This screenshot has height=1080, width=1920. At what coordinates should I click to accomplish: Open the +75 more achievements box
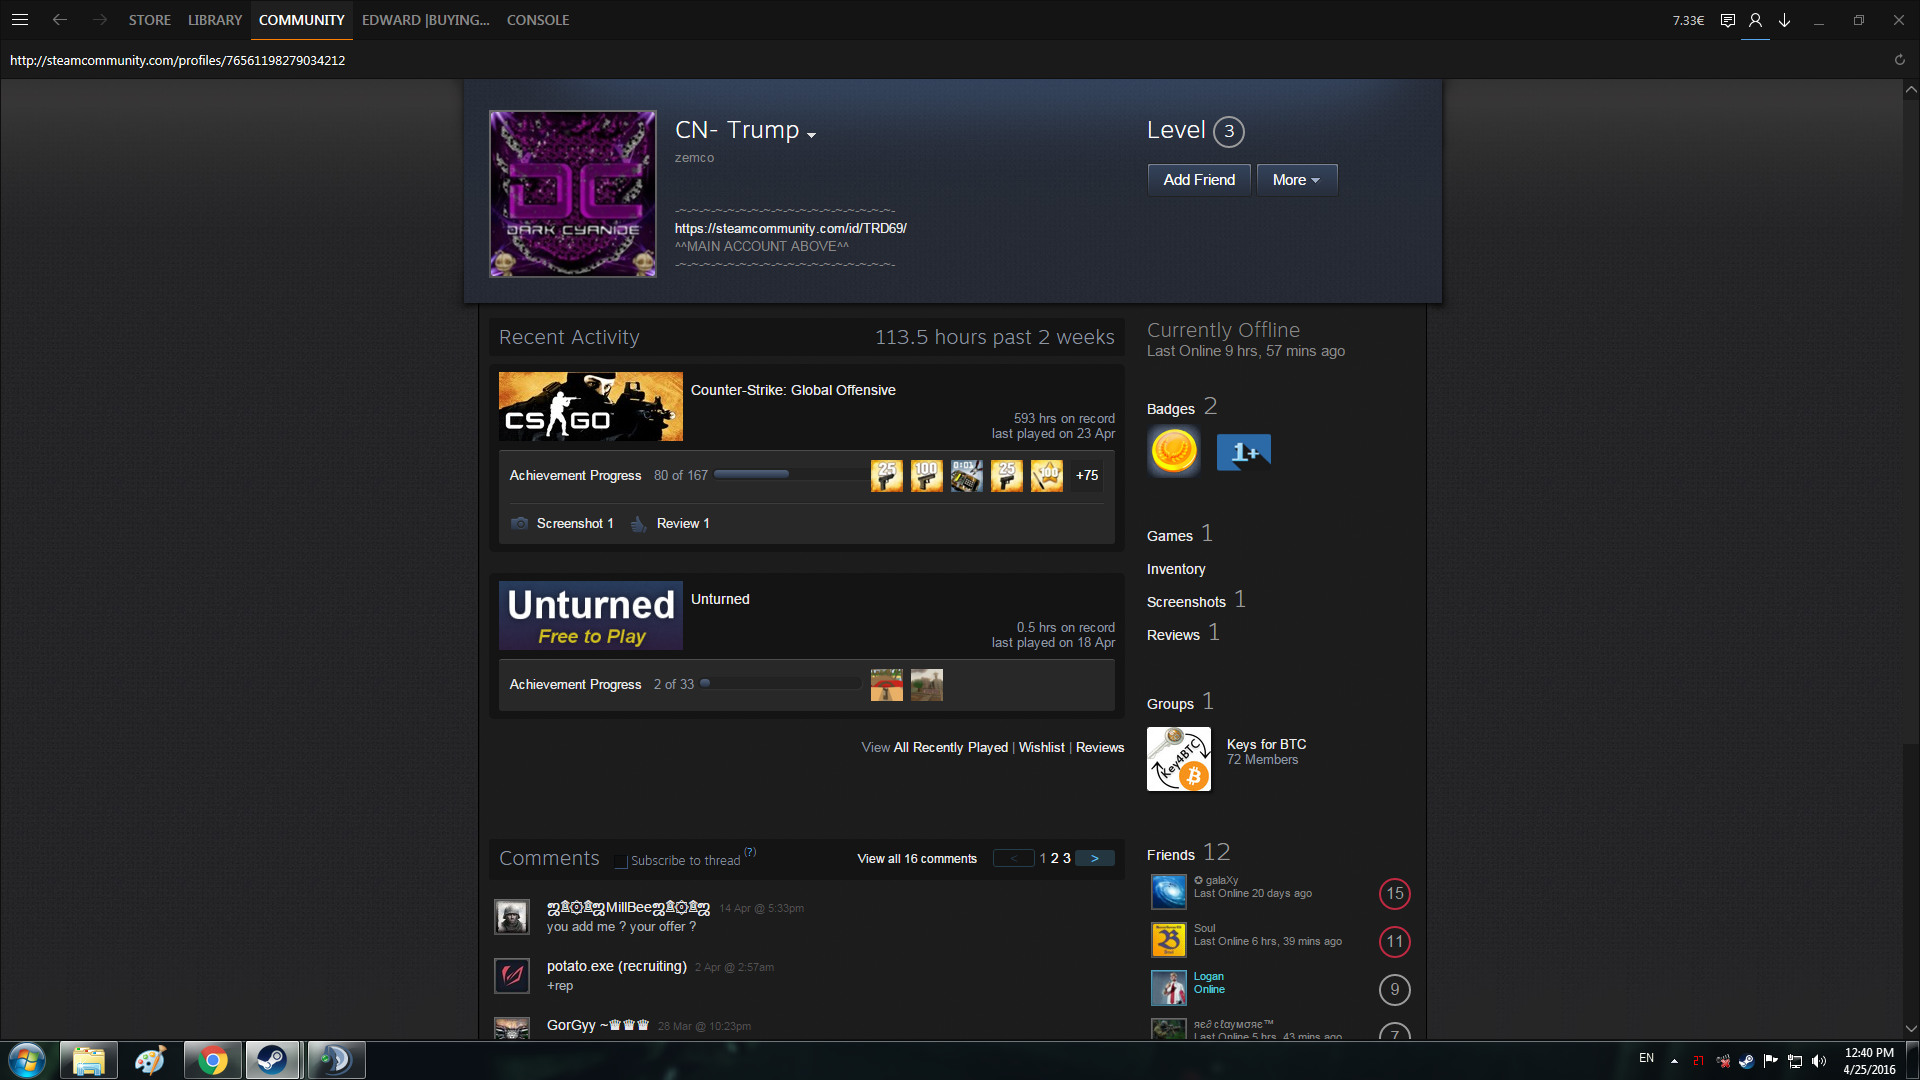(1087, 475)
